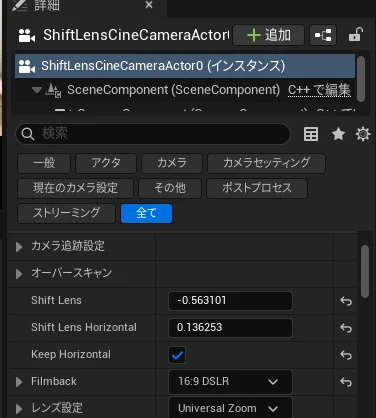Select the その他 filter button

pos(170,188)
